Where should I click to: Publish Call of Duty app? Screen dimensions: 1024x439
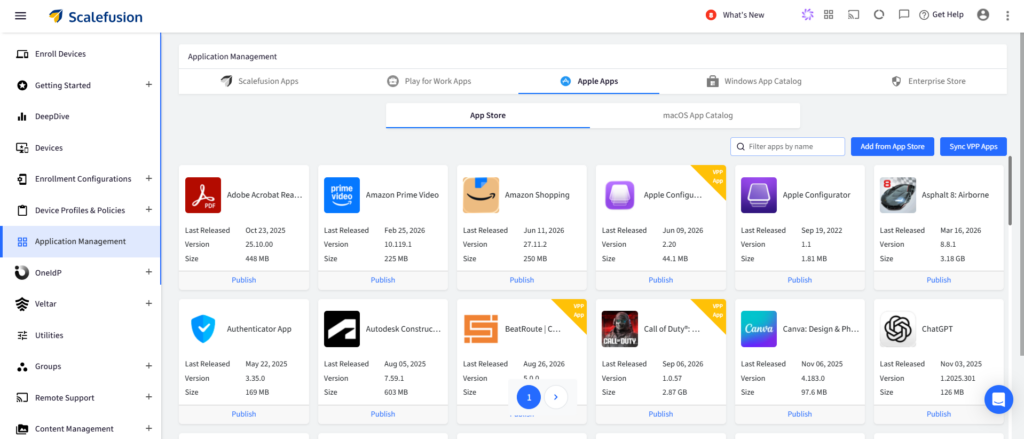661,414
